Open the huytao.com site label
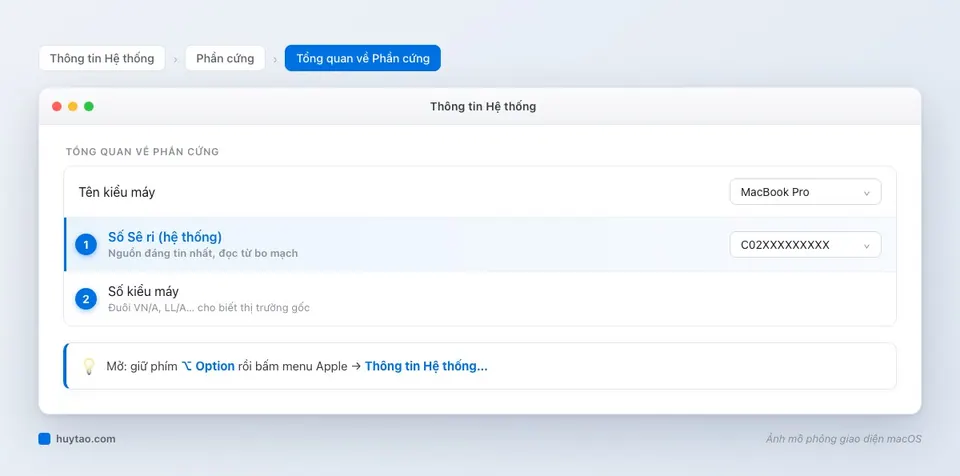This screenshot has height=476, width=960. pyautogui.click(x=86, y=439)
